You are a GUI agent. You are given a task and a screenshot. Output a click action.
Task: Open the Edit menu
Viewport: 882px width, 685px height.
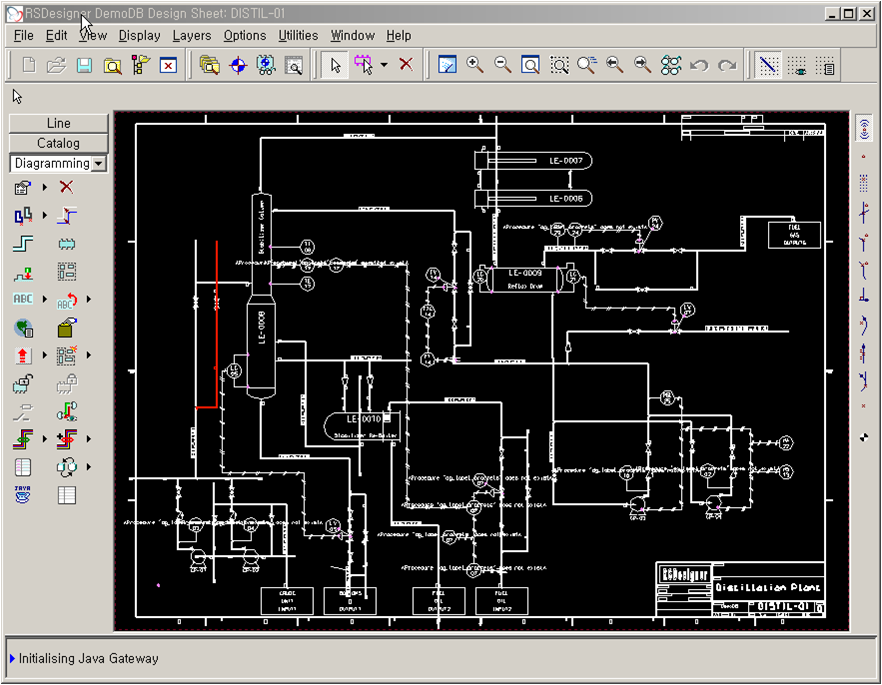tap(56, 35)
